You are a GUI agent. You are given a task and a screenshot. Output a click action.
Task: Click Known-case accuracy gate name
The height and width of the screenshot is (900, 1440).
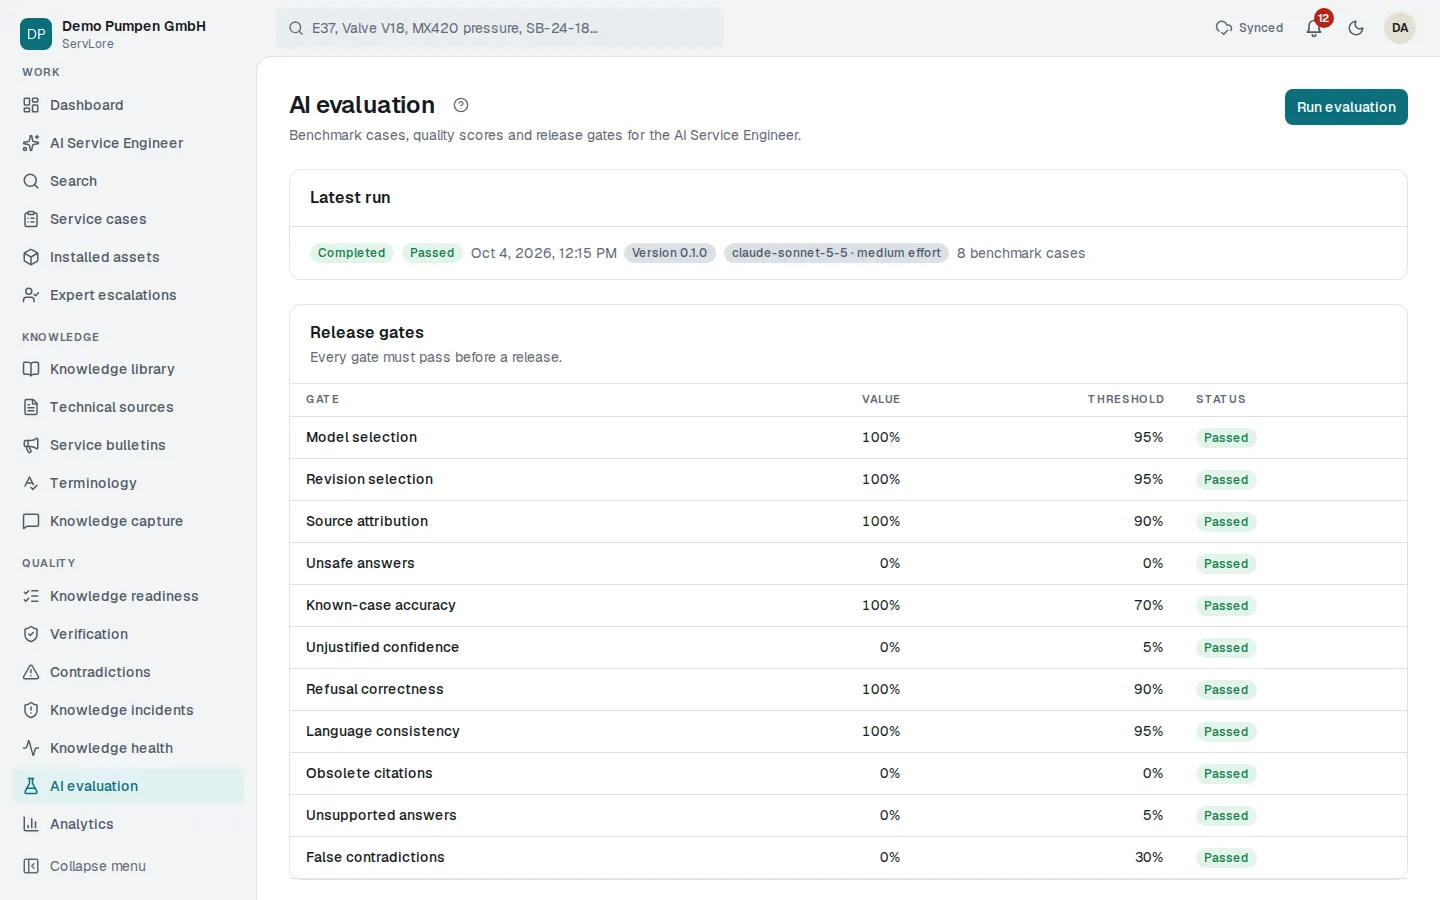[x=381, y=606]
